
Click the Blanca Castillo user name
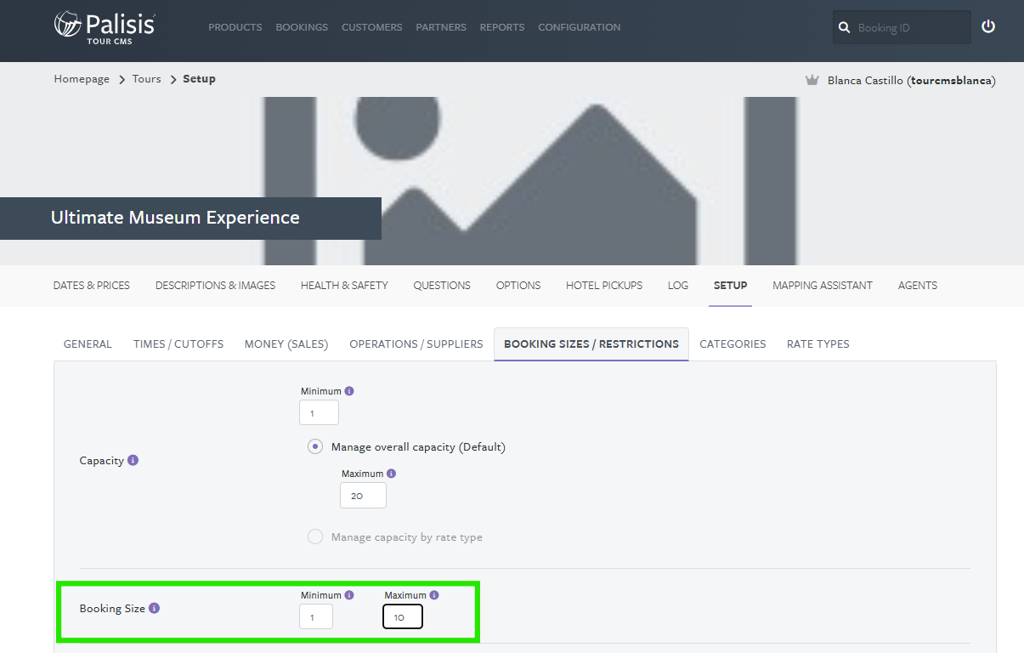pyautogui.click(x=911, y=80)
